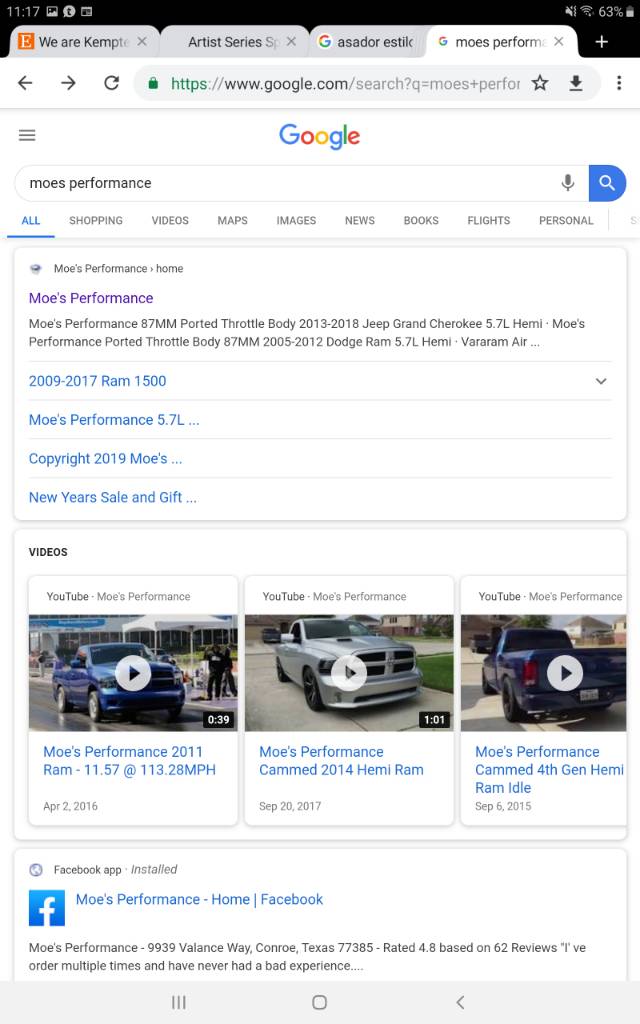The height and width of the screenshot is (1024, 640).
Task: Click the Facebook logo icon
Action: pos(47,908)
